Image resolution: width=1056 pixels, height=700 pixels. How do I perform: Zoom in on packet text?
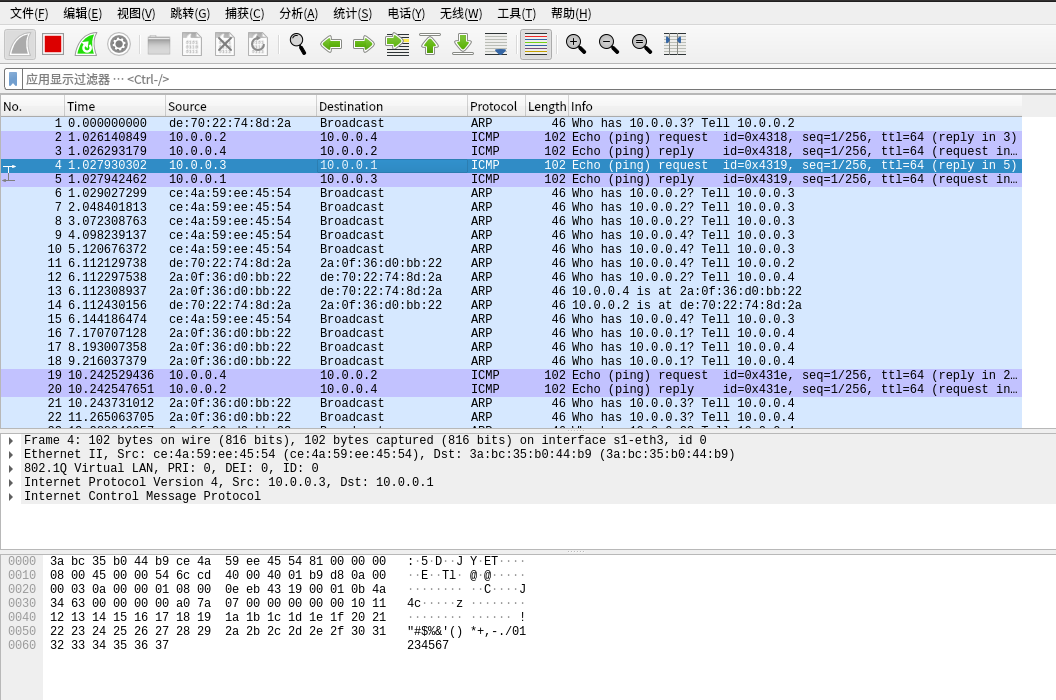pyautogui.click(x=576, y=44)
